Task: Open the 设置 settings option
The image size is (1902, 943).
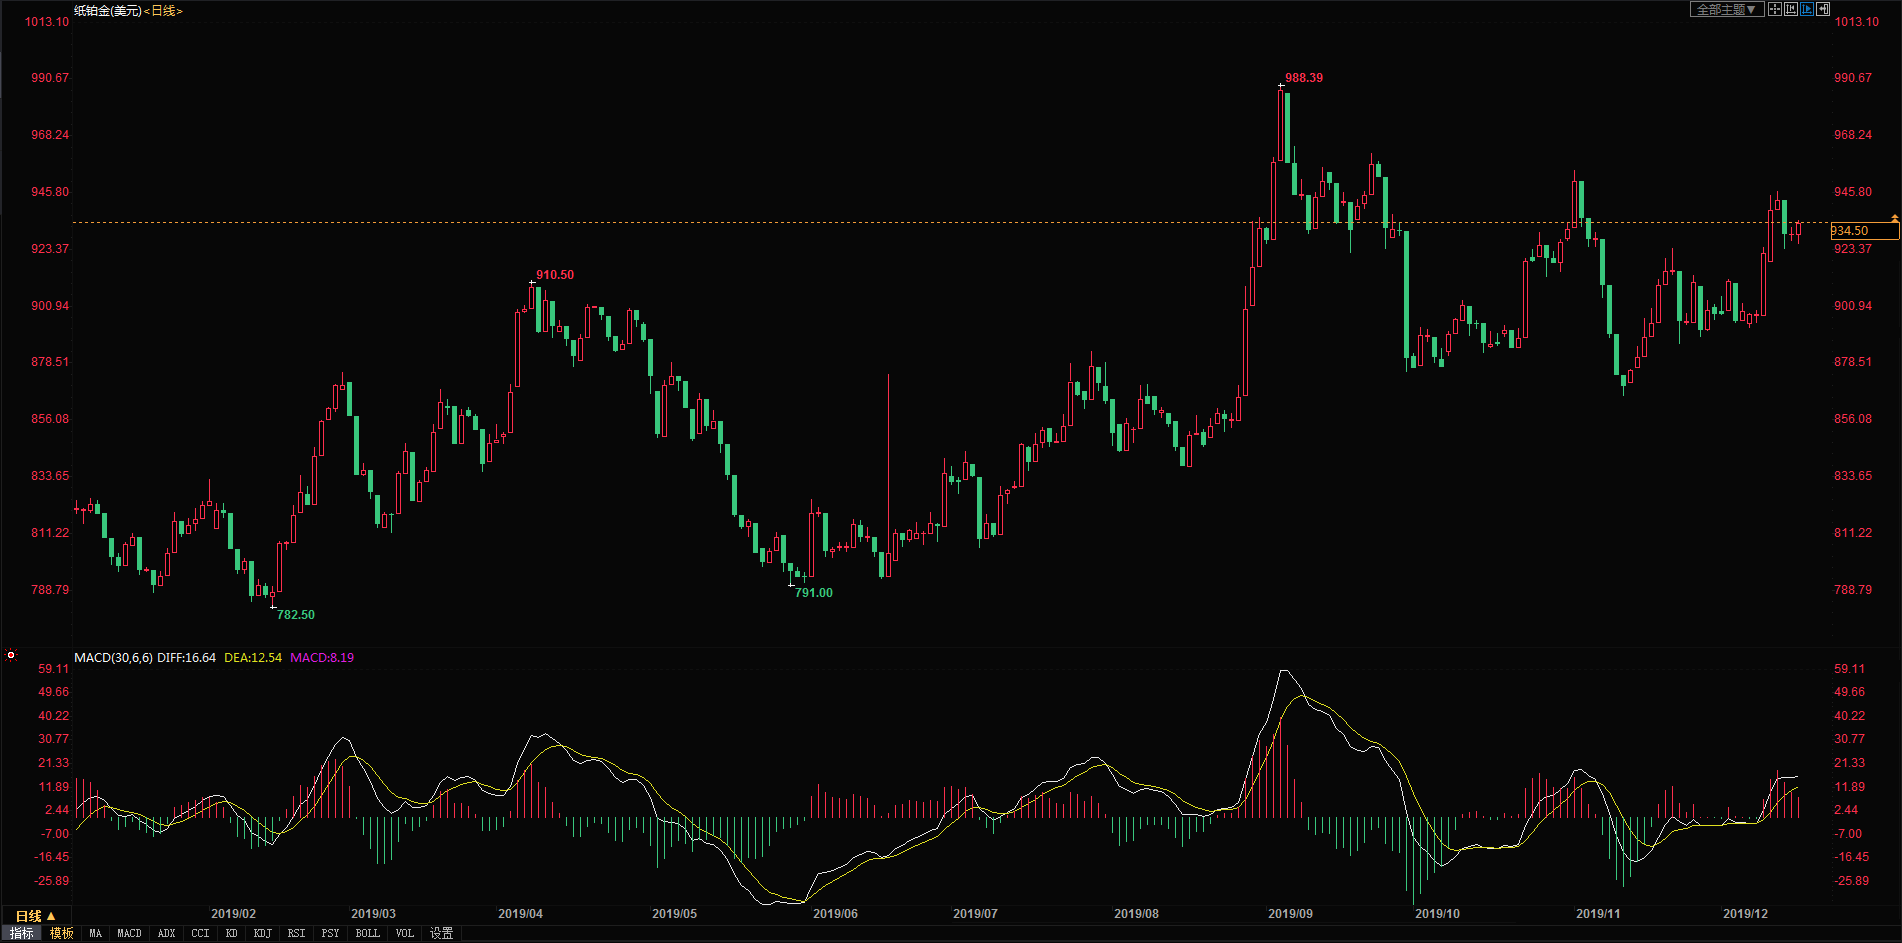Action: pyautogui.click(x=442, y=933)
